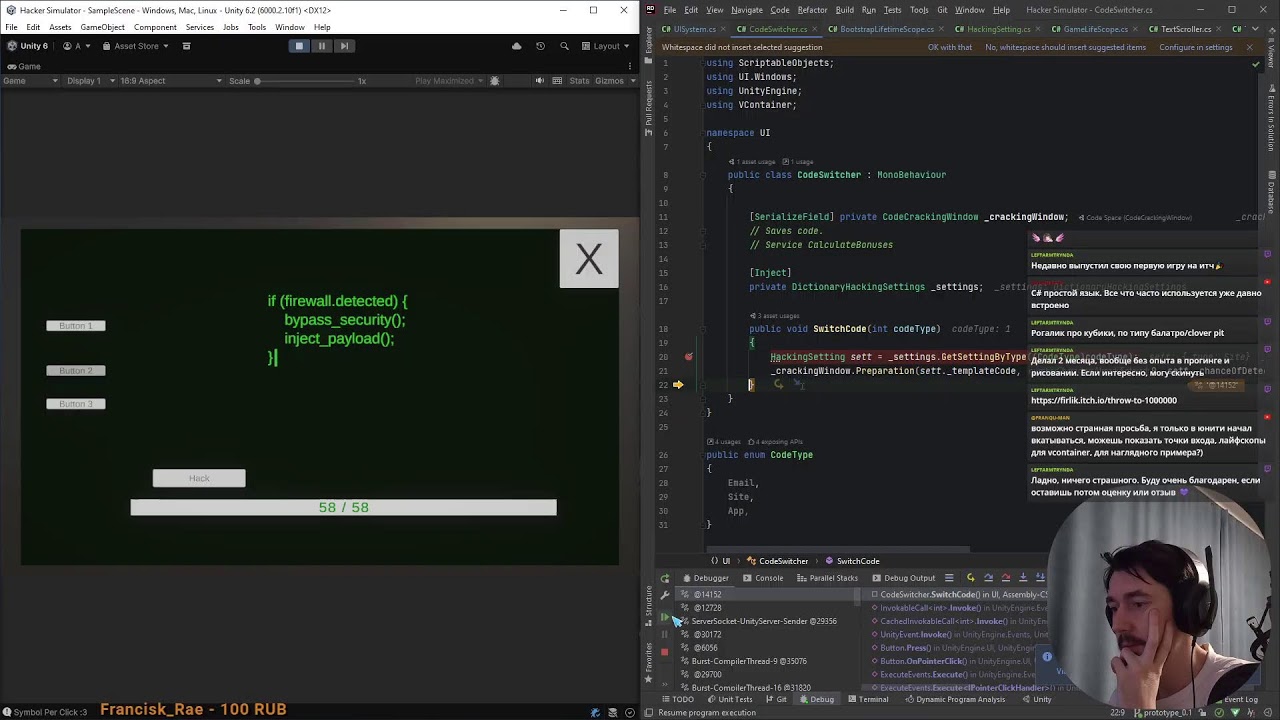The height and width of the screenshot is (720, 1280).
Task: Open the Unit Tests tool window
Action: pyautogui.click(x=728, y=700)
